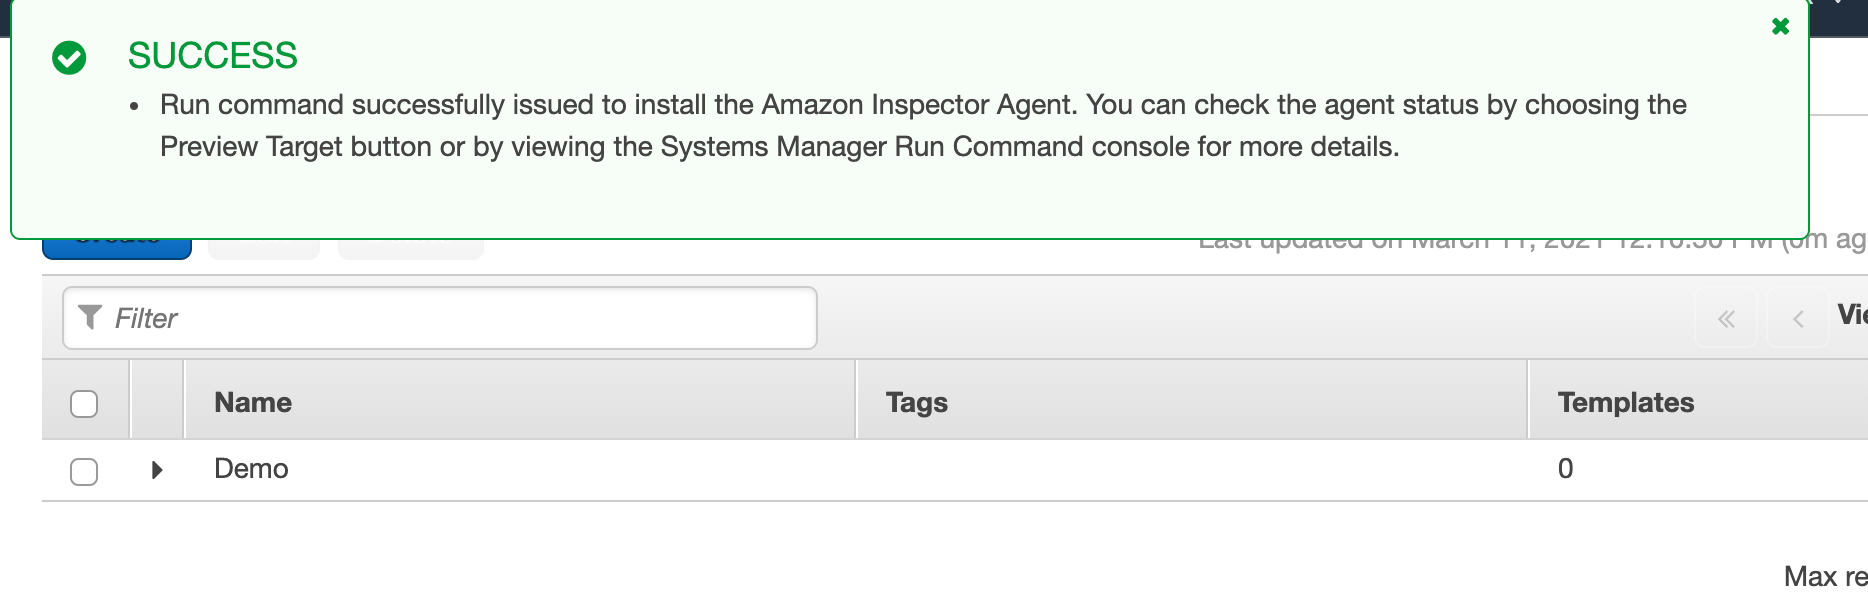
Task: Click the green success checkmark icon
Action: pyautogui.click(x=69, y=58)
